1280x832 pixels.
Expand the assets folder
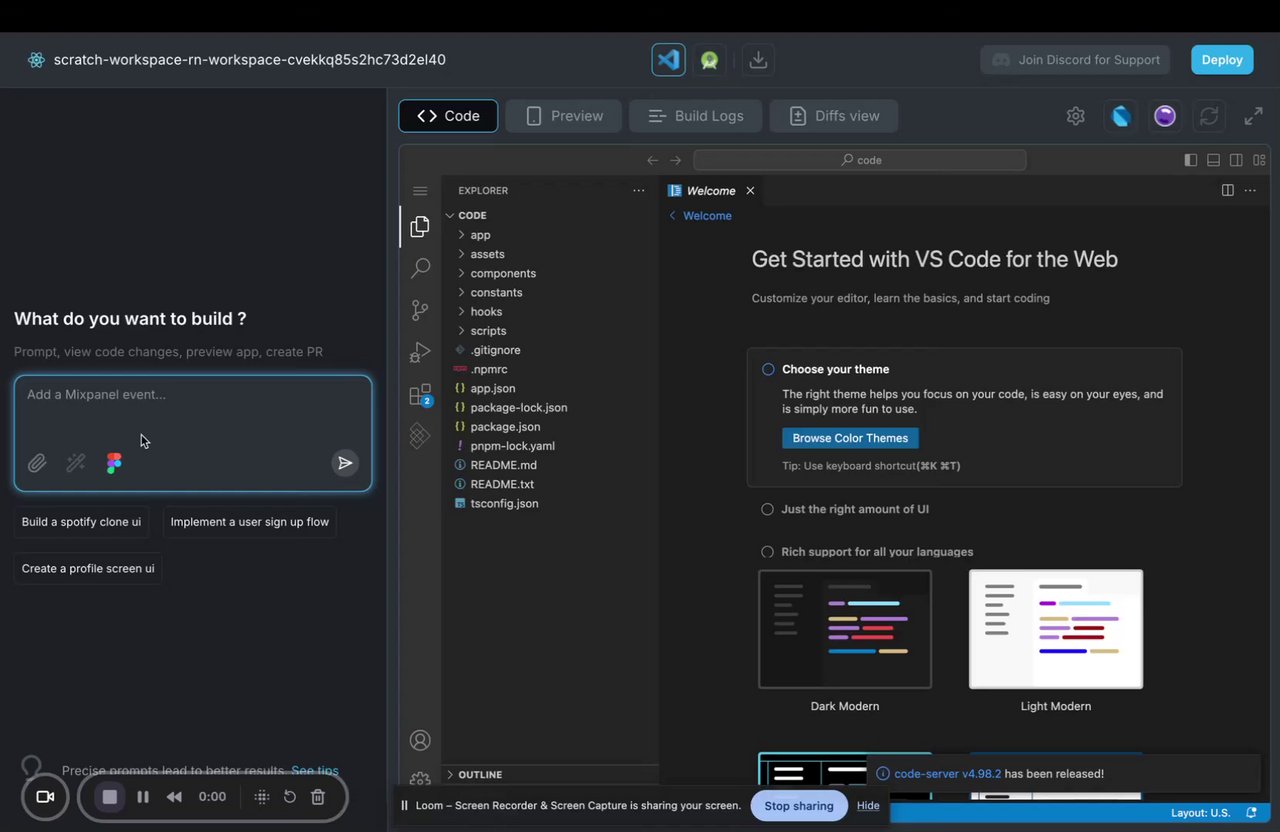click(487, 254)
